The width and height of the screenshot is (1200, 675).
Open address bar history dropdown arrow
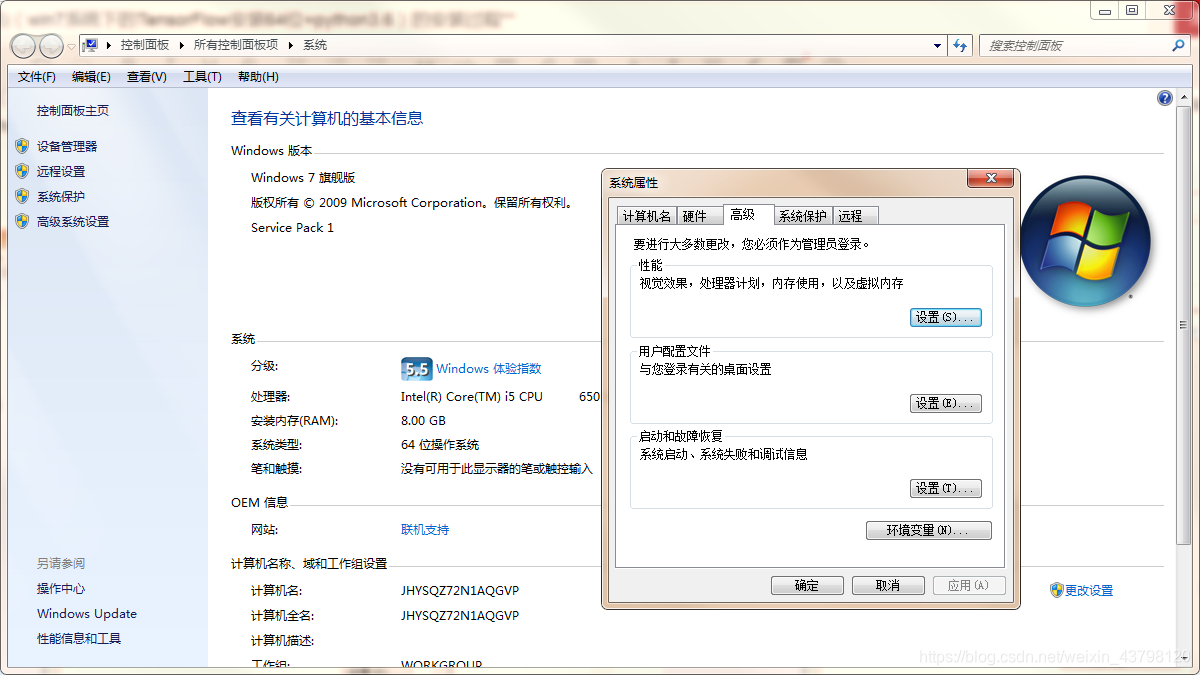[x=937, y=45]
